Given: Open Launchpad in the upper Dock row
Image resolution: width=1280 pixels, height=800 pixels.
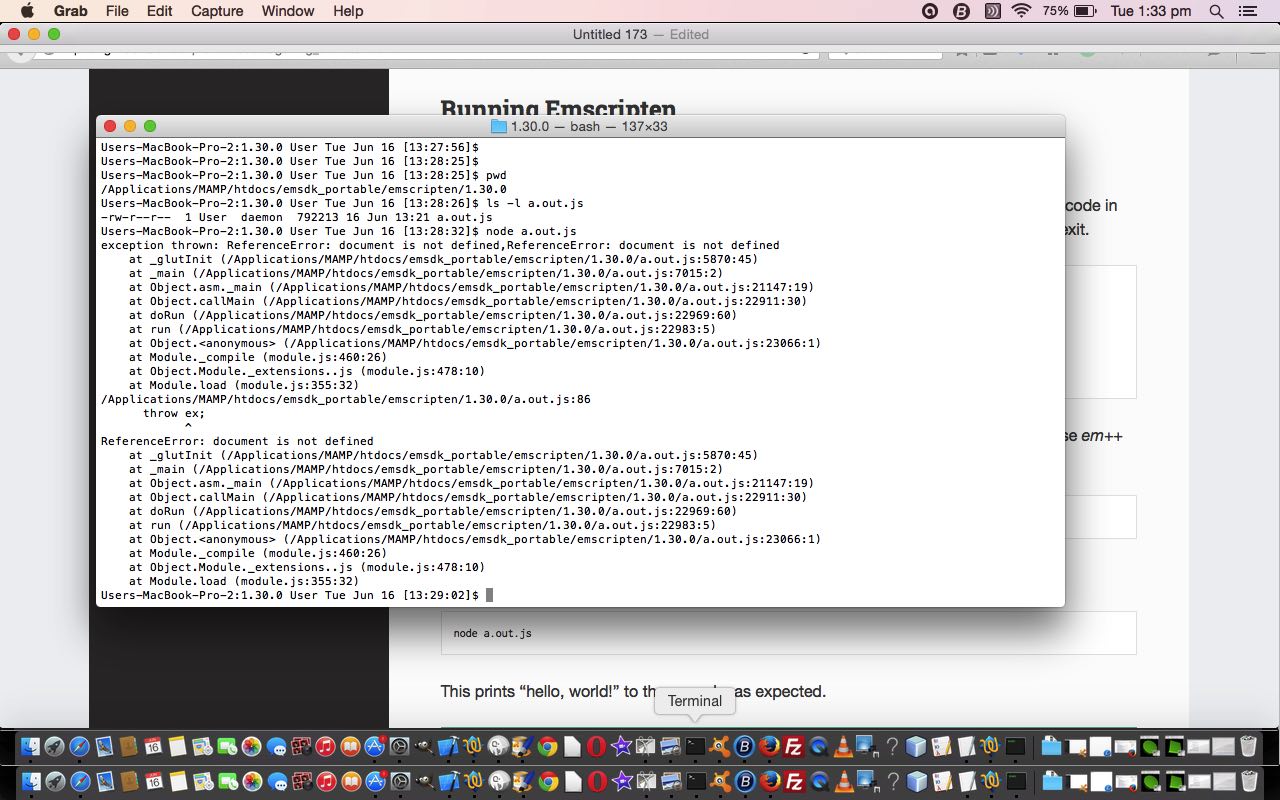Looking at the screenshot, I should tap(54, 746).
